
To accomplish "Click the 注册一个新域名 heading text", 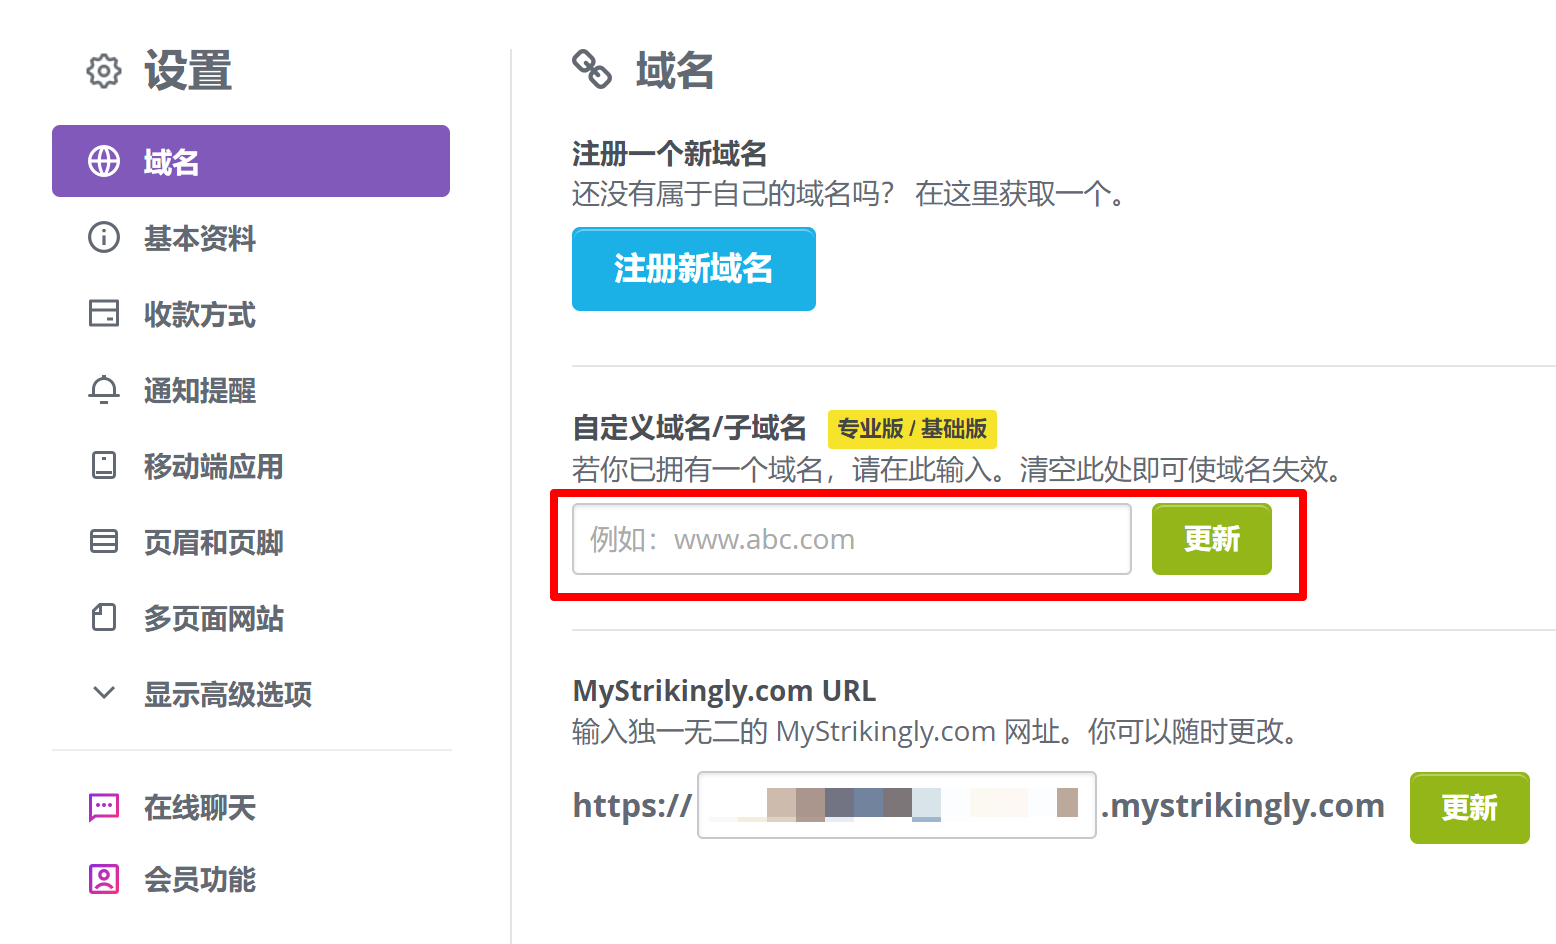I will [x=669, y=153].
